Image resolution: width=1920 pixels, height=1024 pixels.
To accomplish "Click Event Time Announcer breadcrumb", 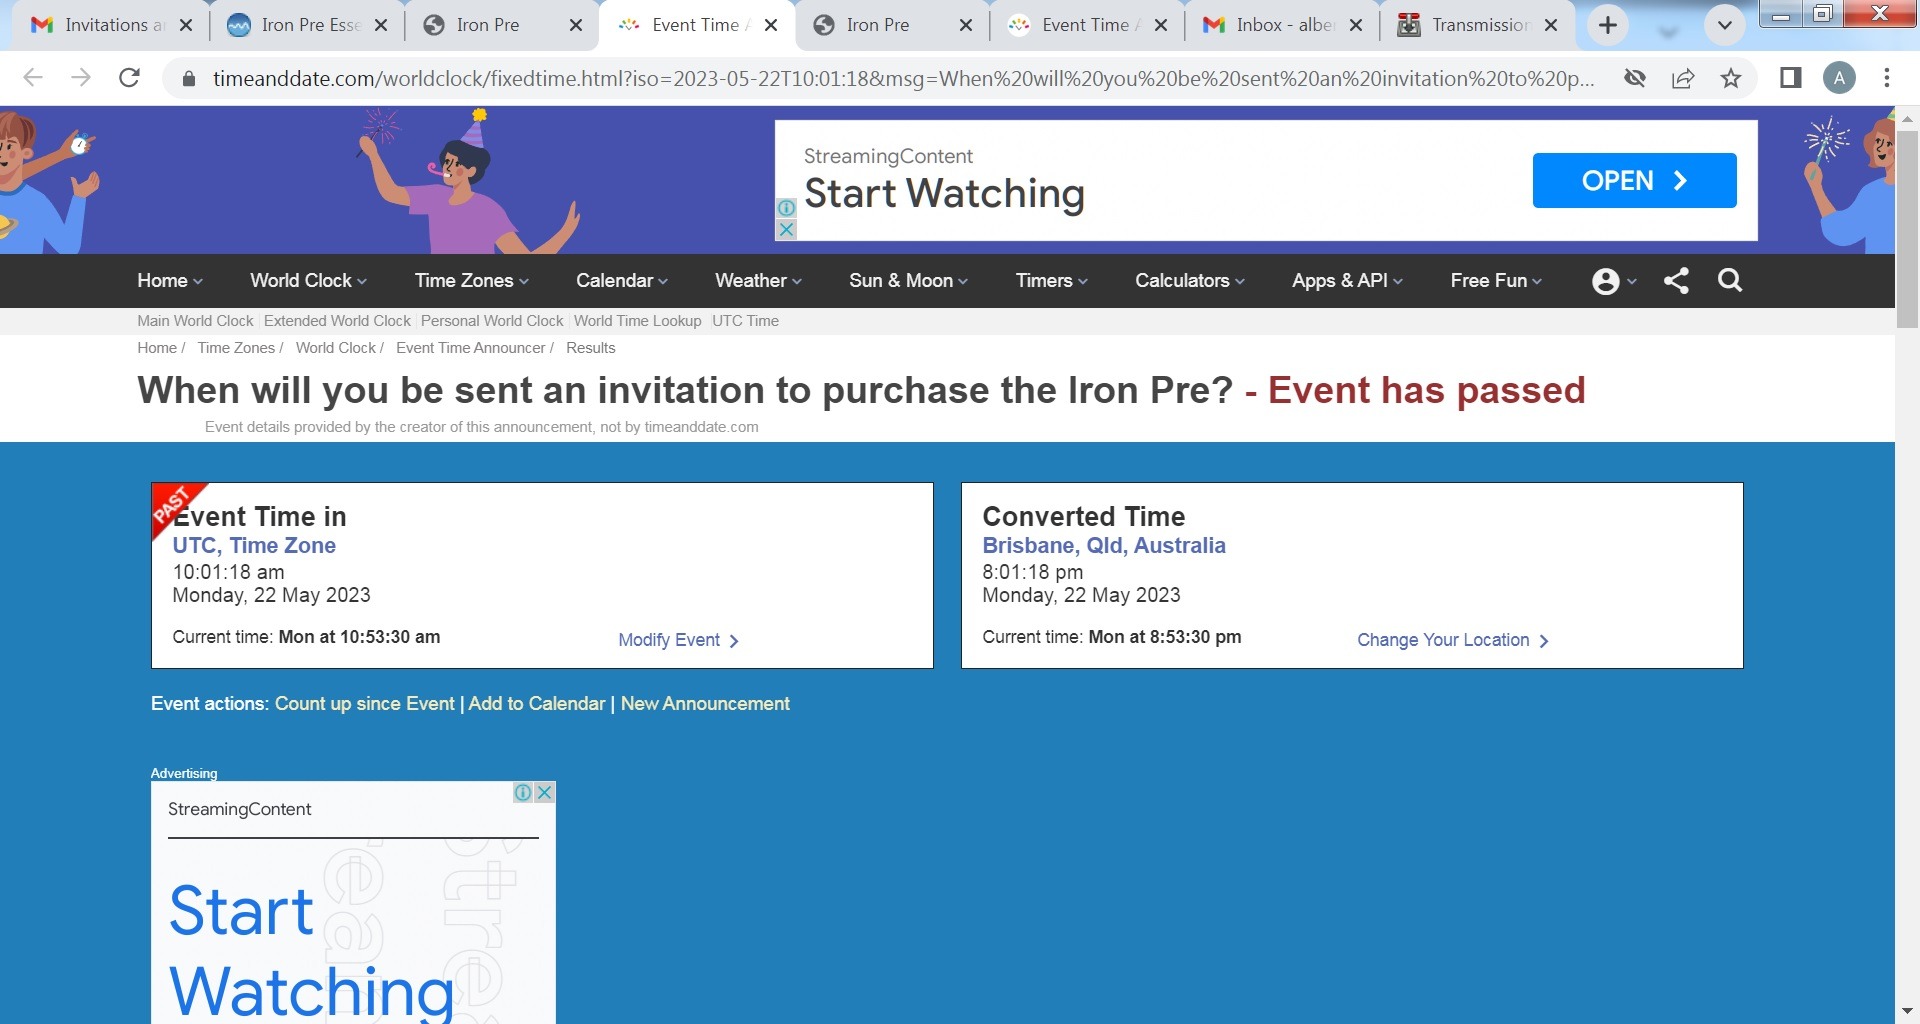I will tap(470, 348).
